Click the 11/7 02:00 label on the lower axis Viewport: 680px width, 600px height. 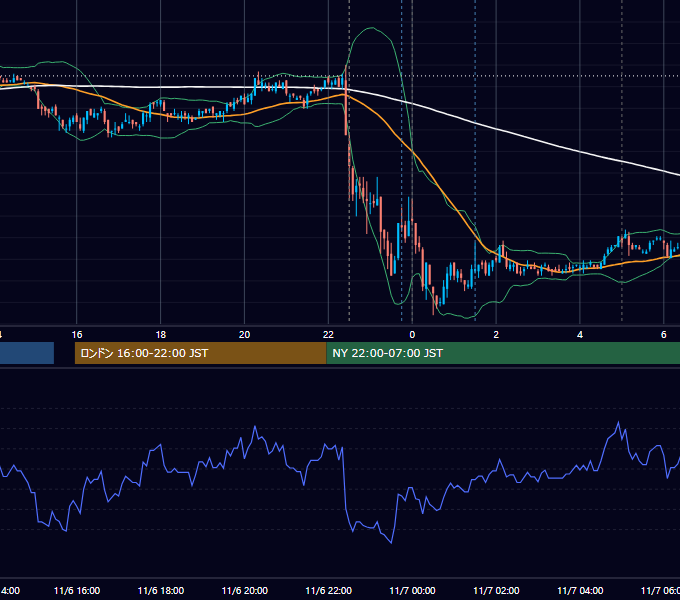tap(496, 590)
